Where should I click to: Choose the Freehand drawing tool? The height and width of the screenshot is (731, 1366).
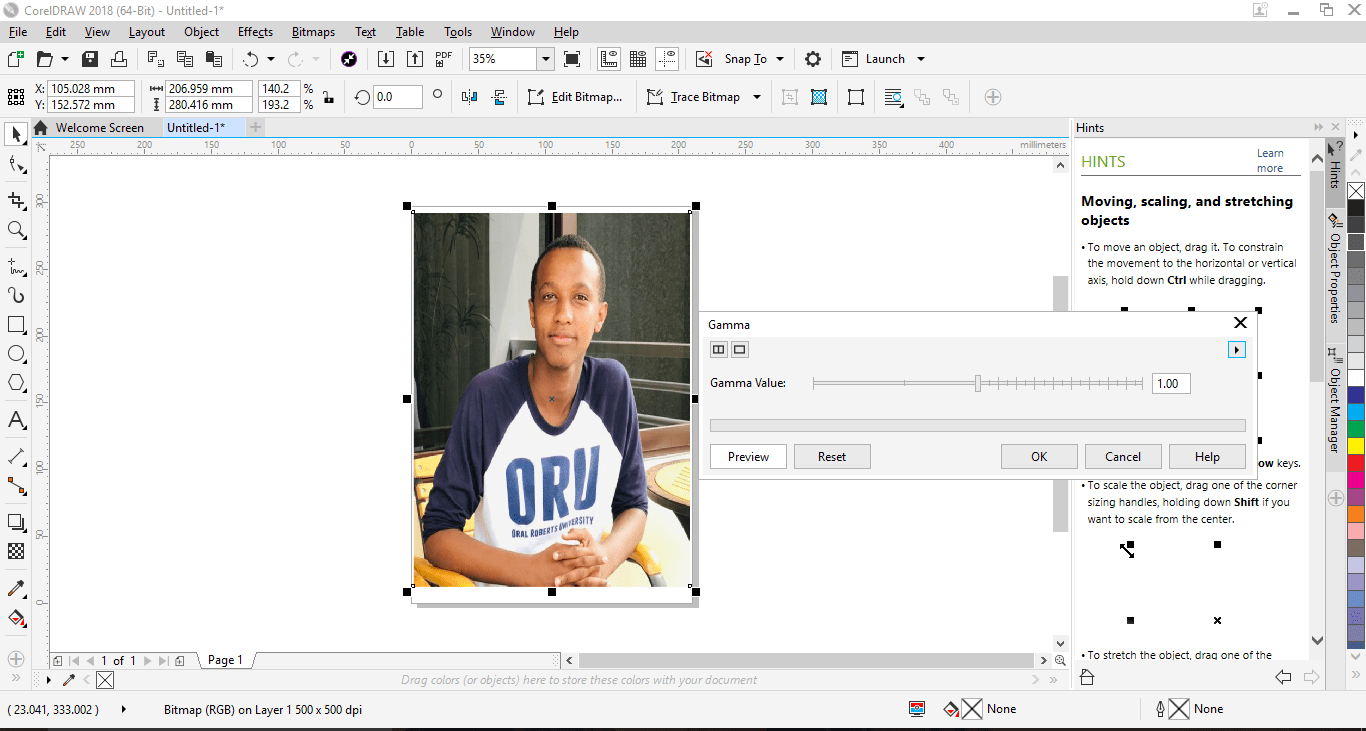(17, 265)
